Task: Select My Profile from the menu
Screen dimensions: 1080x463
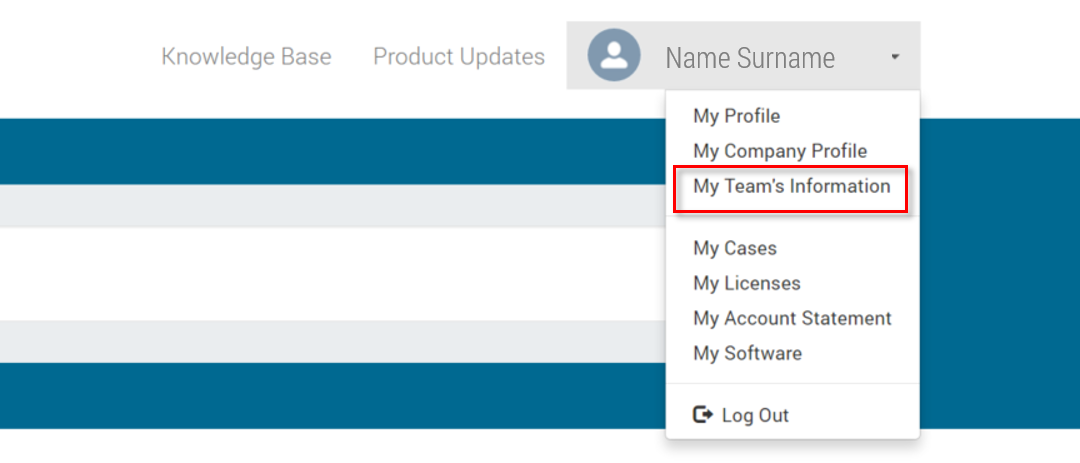Action: tap(736, 116)
